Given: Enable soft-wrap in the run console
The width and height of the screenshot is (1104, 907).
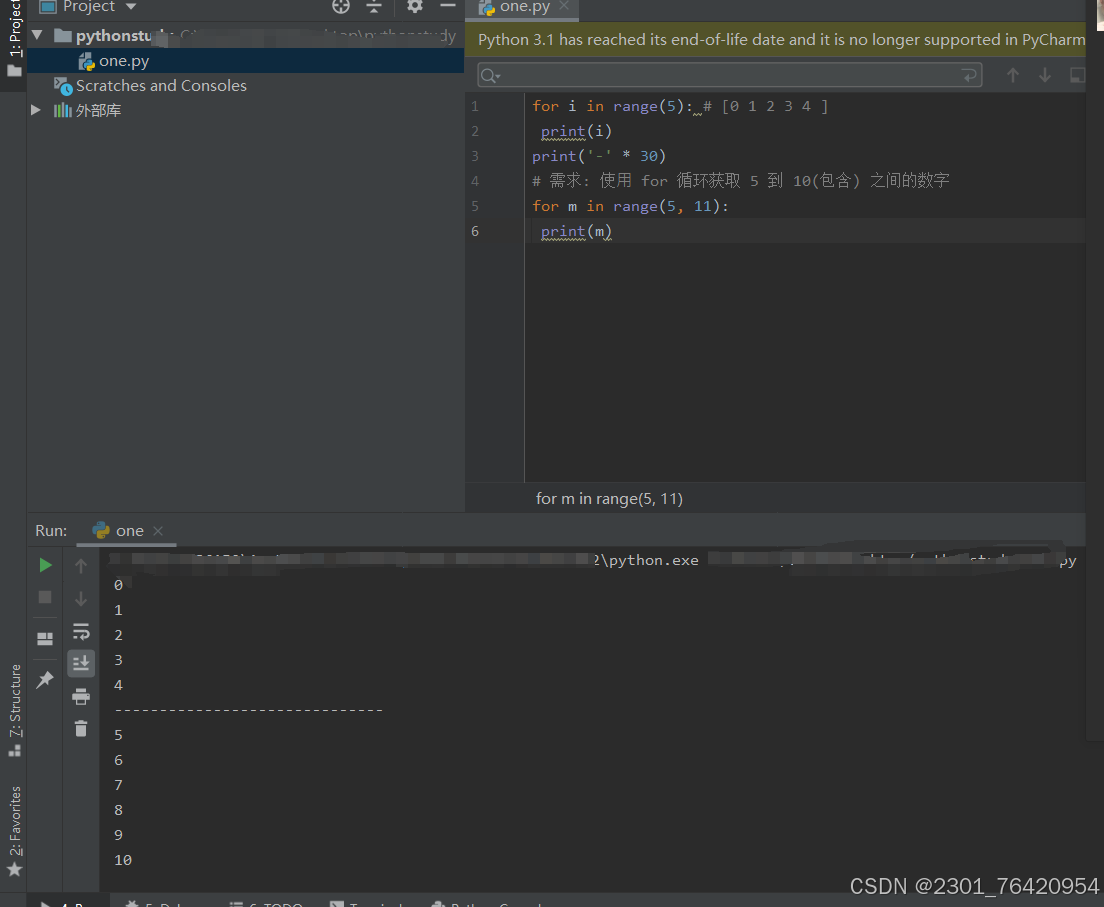Looking at the screenshot, I should [x=81, y=631].
